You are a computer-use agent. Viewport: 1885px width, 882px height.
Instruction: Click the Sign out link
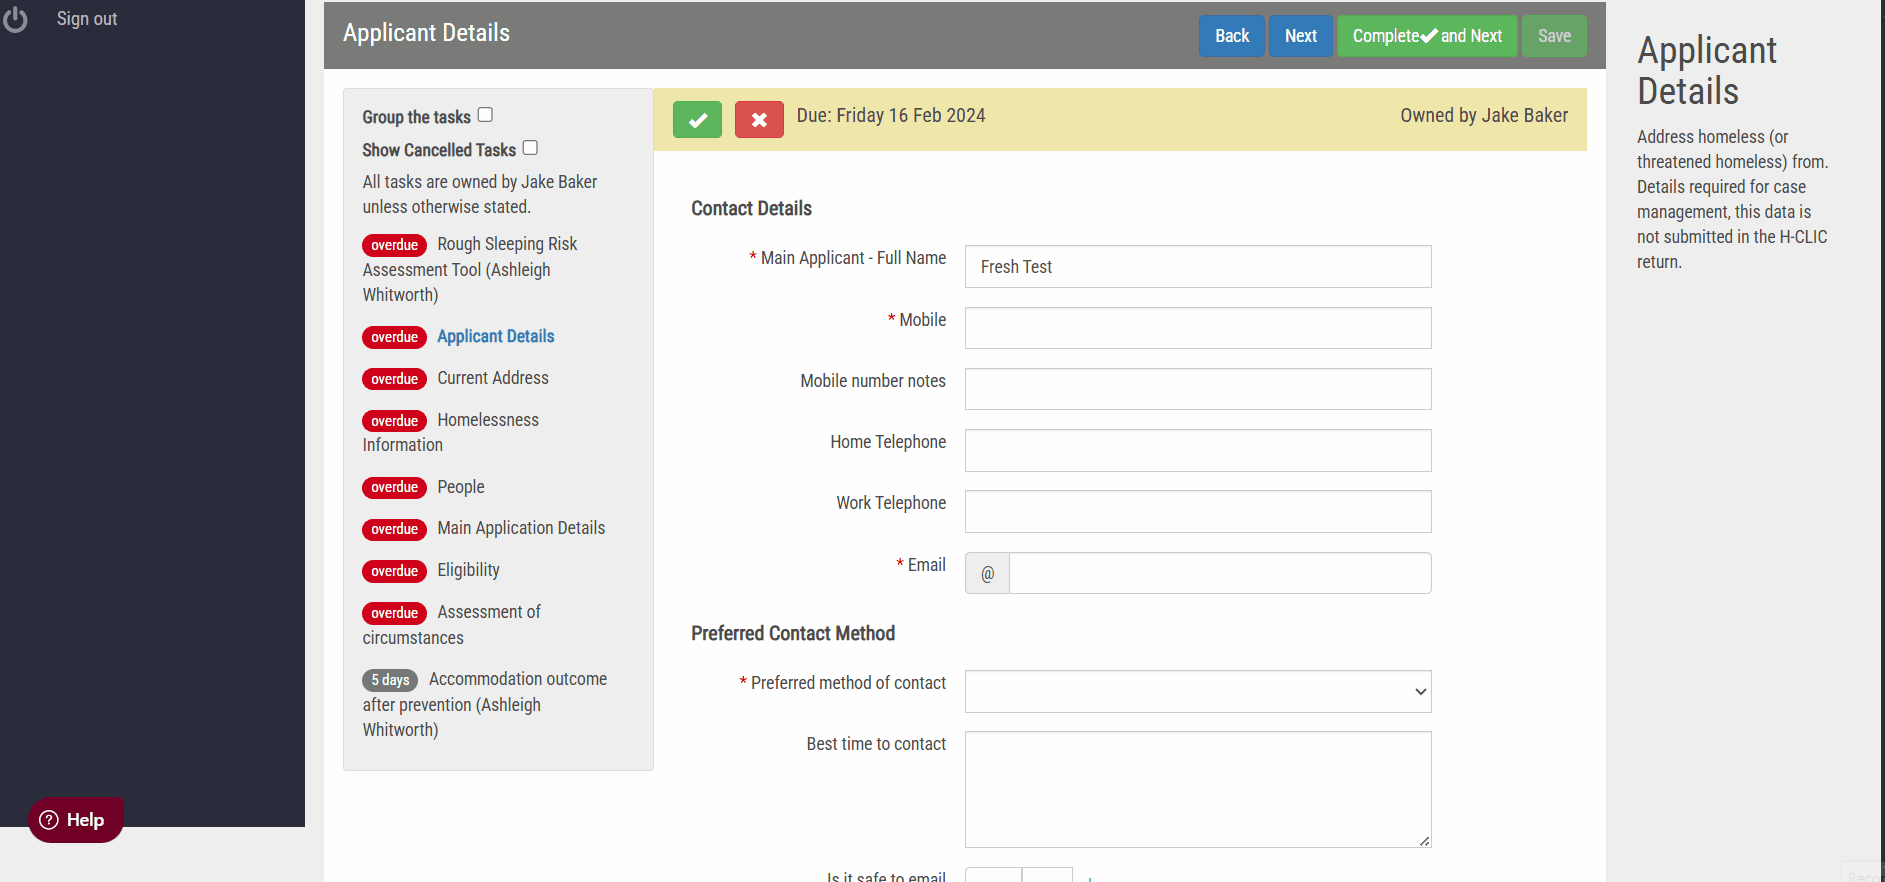[87, 19]
